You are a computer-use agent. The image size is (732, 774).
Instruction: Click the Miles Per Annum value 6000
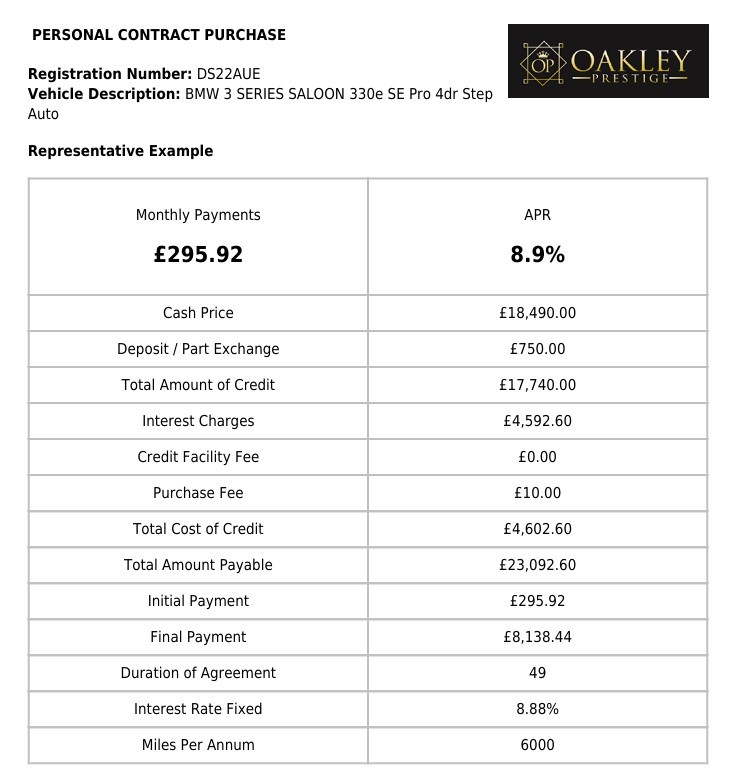pyautogui.click(x=537, y=745)
